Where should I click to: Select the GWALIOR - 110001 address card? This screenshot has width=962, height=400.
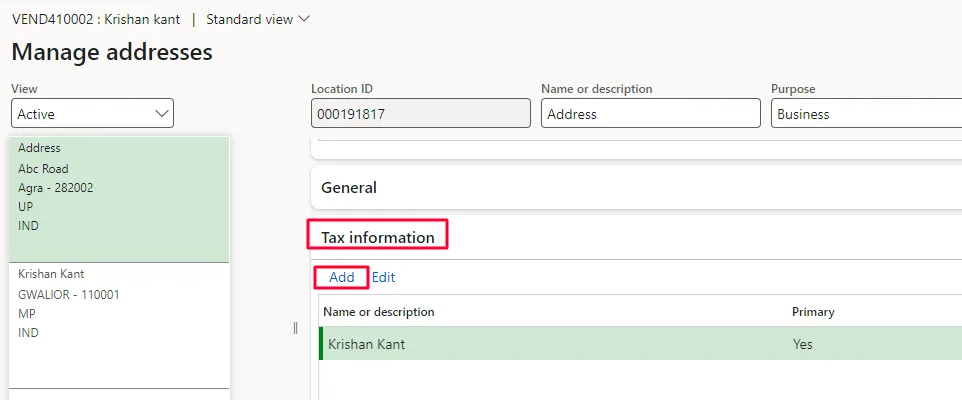(x=120, y=326)
